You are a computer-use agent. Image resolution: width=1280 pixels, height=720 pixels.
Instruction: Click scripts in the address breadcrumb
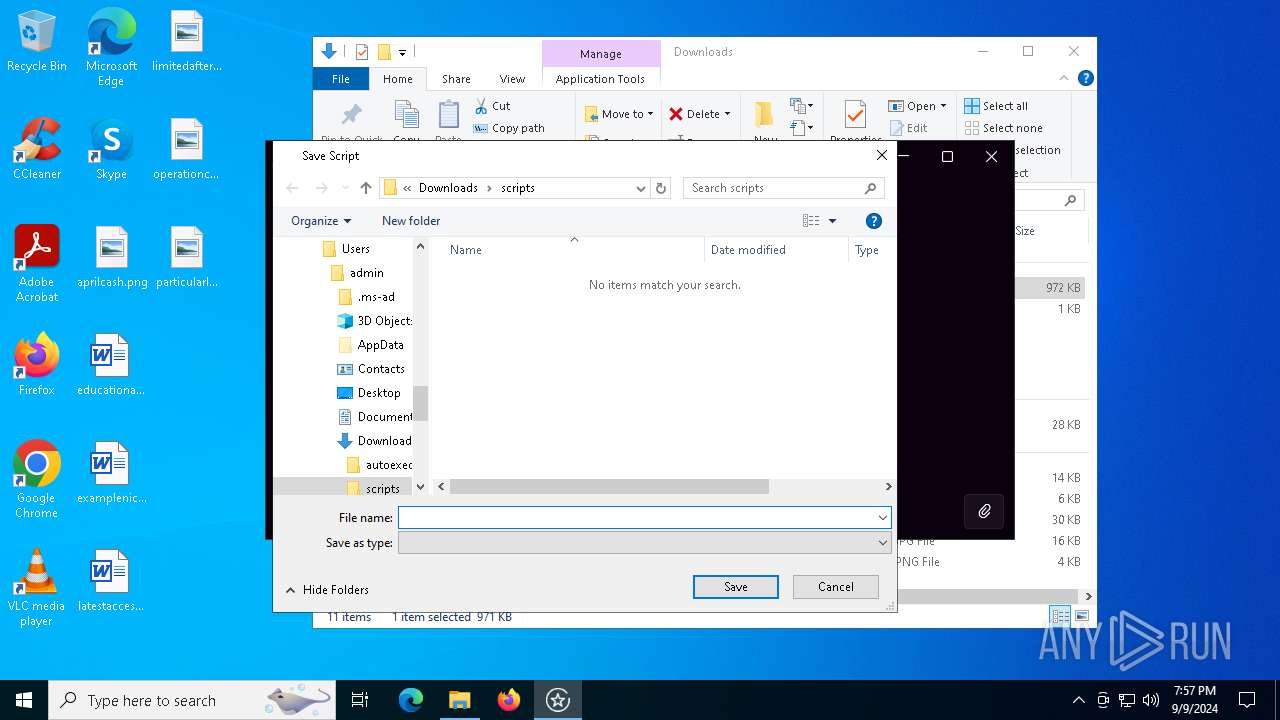click(518, 188)
